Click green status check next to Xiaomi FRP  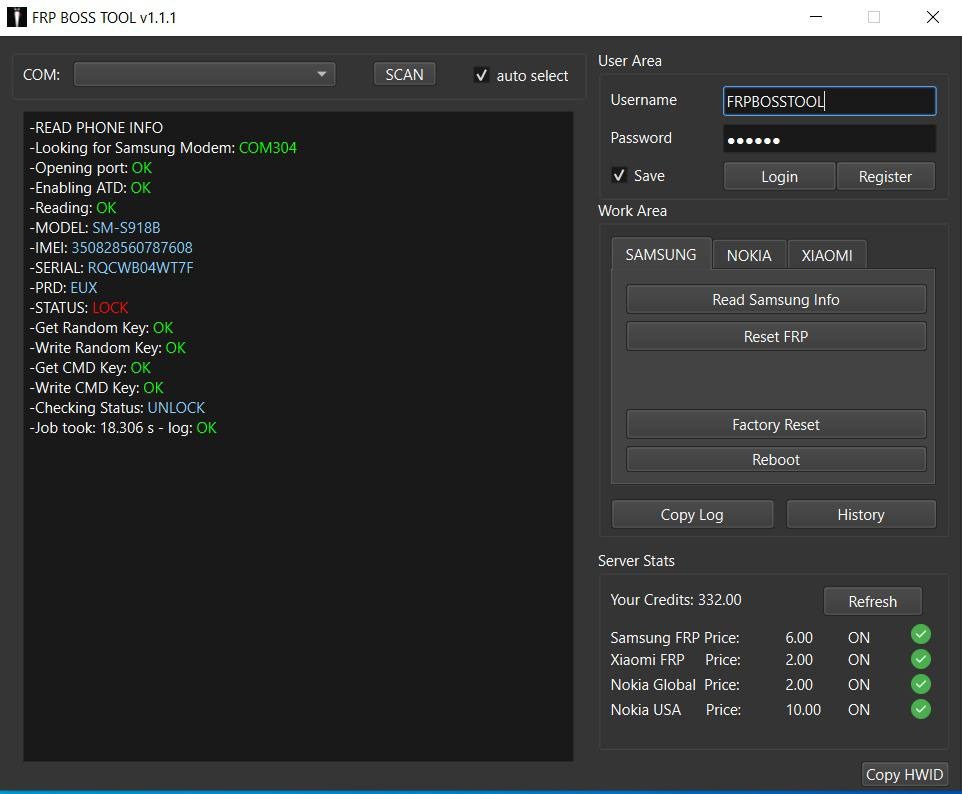click(921, 659)
